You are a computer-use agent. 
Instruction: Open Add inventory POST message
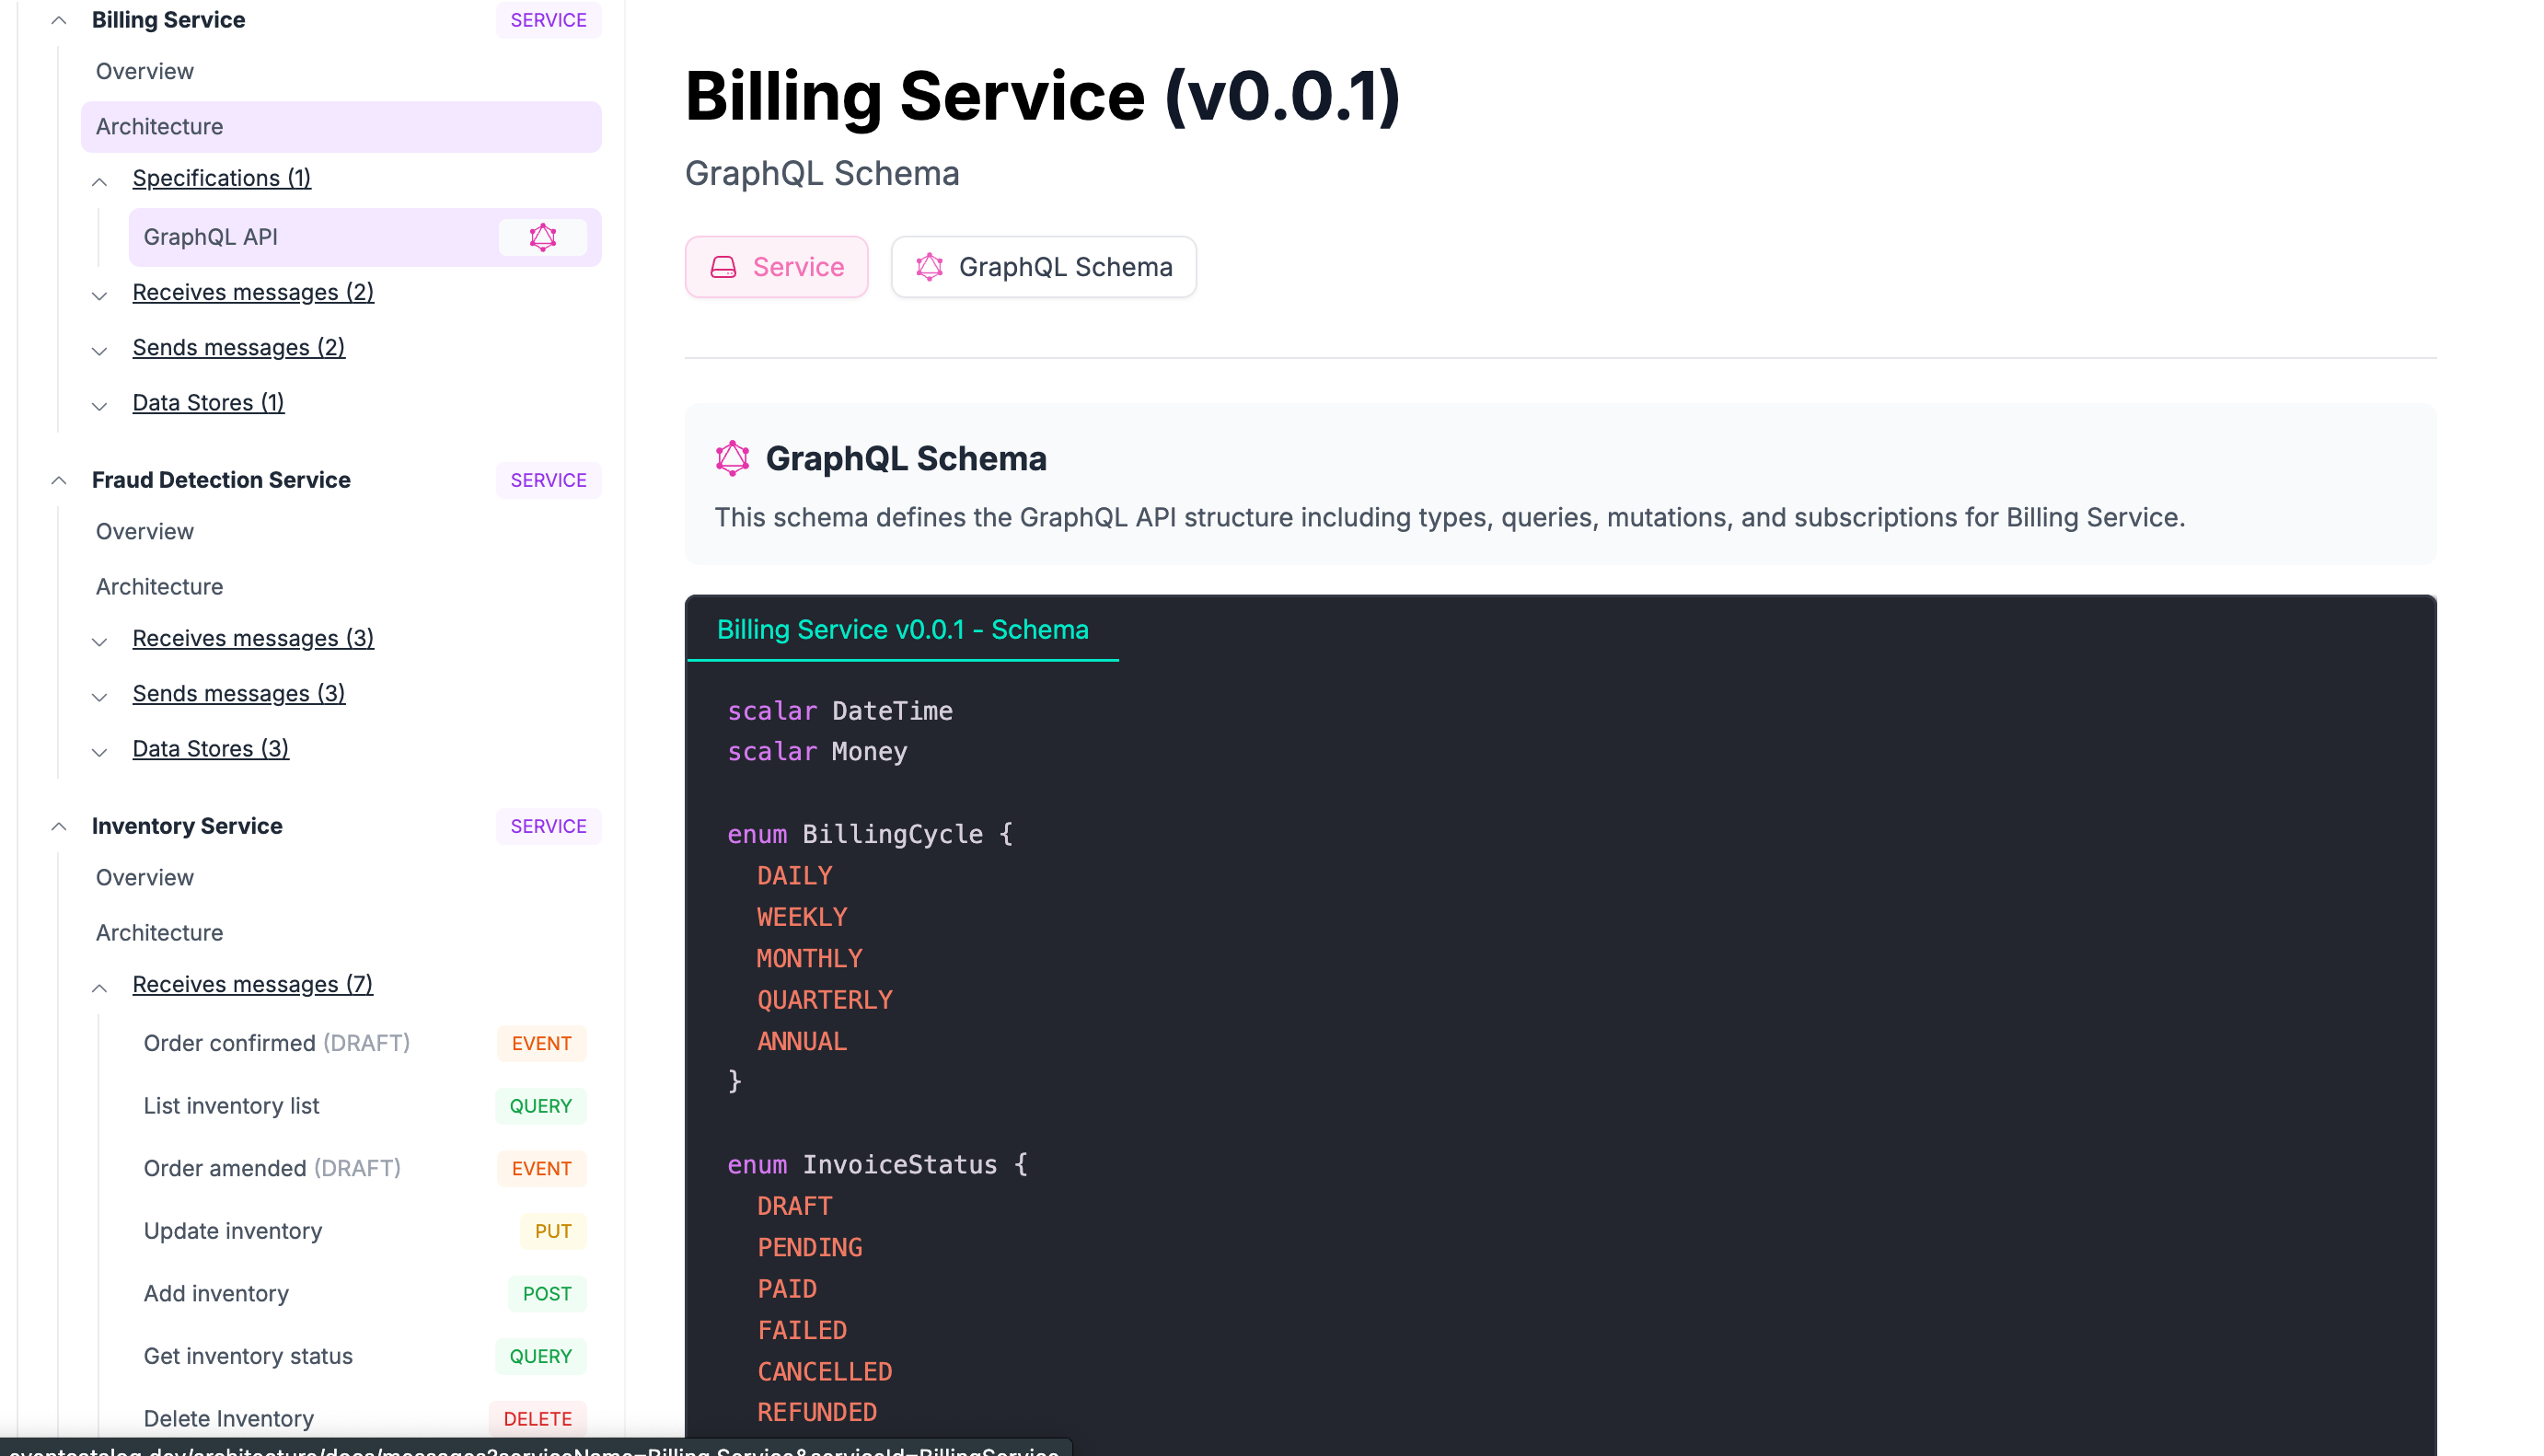(x=216, y=1293)
